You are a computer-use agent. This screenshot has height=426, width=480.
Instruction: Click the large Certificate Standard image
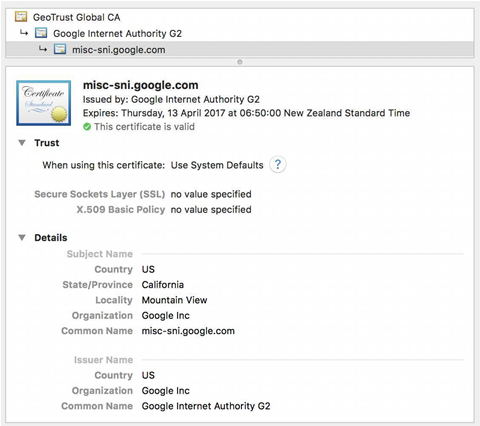[x=44, y=103]
